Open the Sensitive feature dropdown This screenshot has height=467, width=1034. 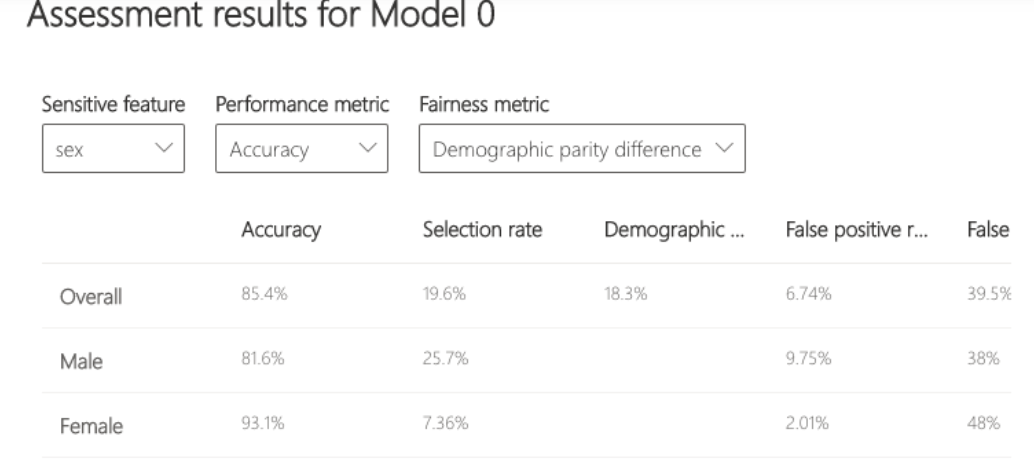[113, 150]
